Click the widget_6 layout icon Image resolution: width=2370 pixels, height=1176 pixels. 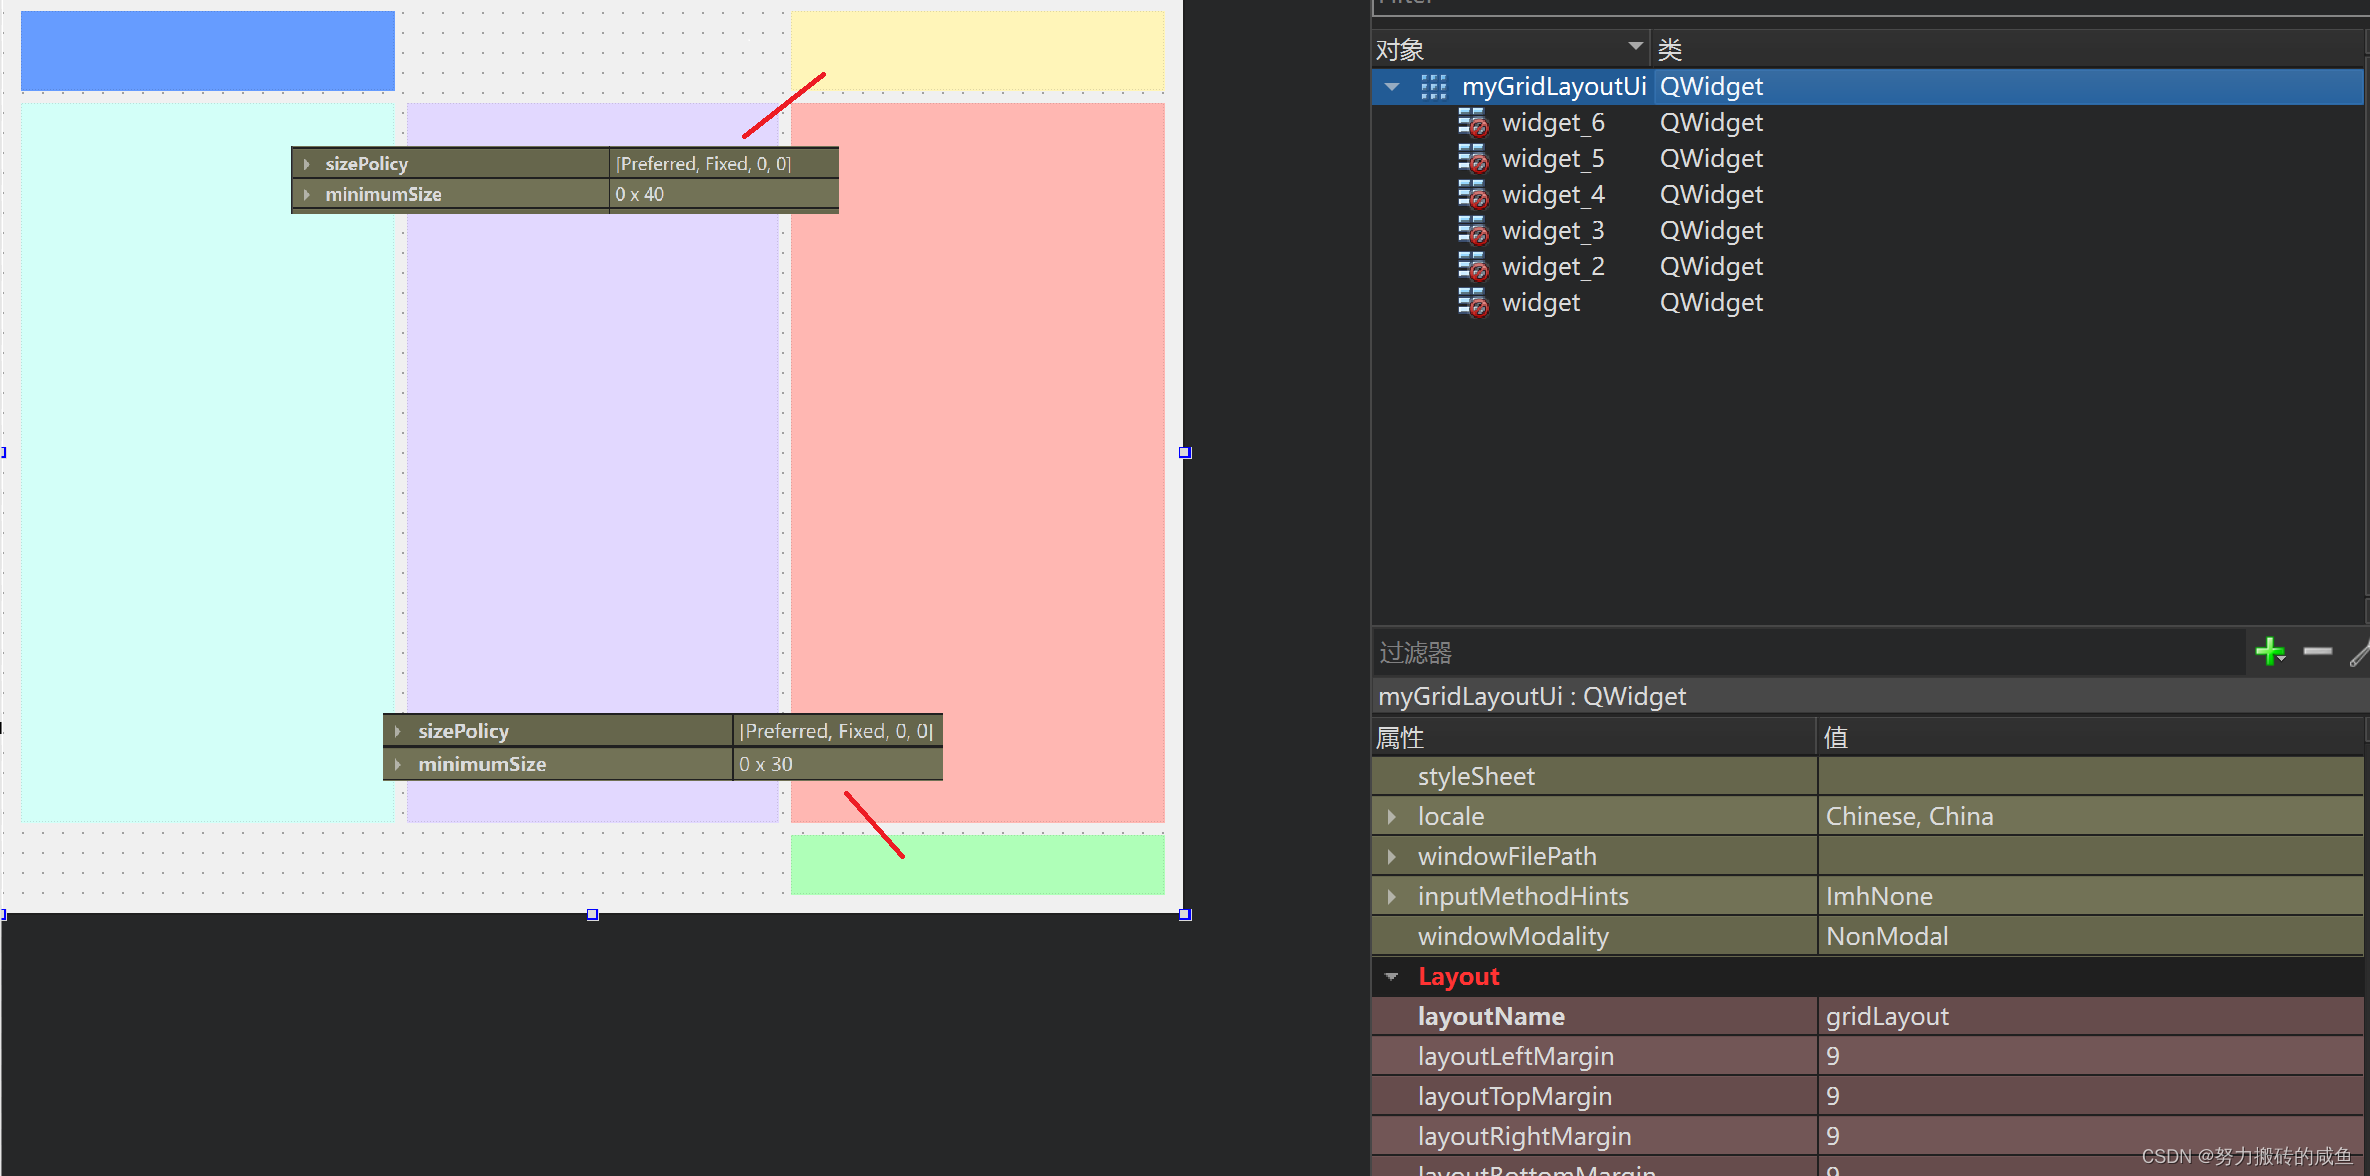[x=1472, y=123]
